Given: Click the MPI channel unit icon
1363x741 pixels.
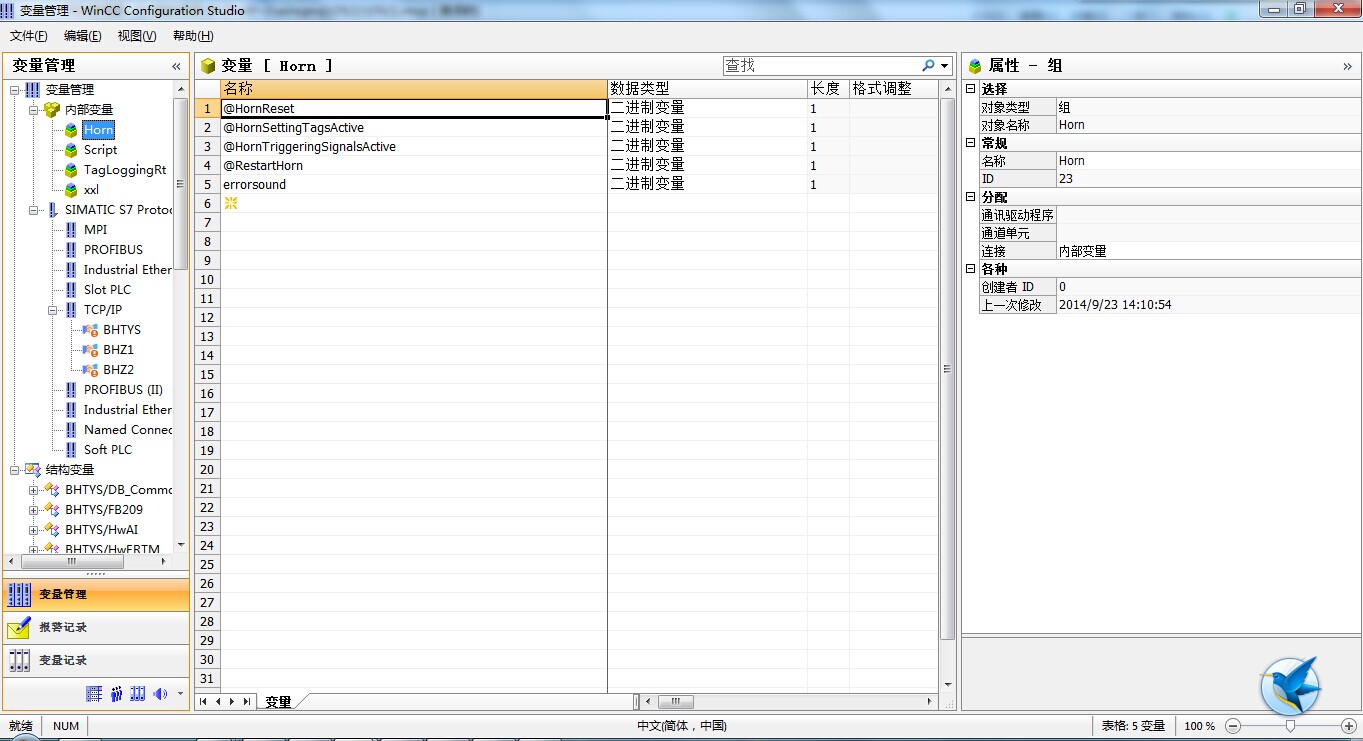Looking at the screenshot, I should point(71,230).
